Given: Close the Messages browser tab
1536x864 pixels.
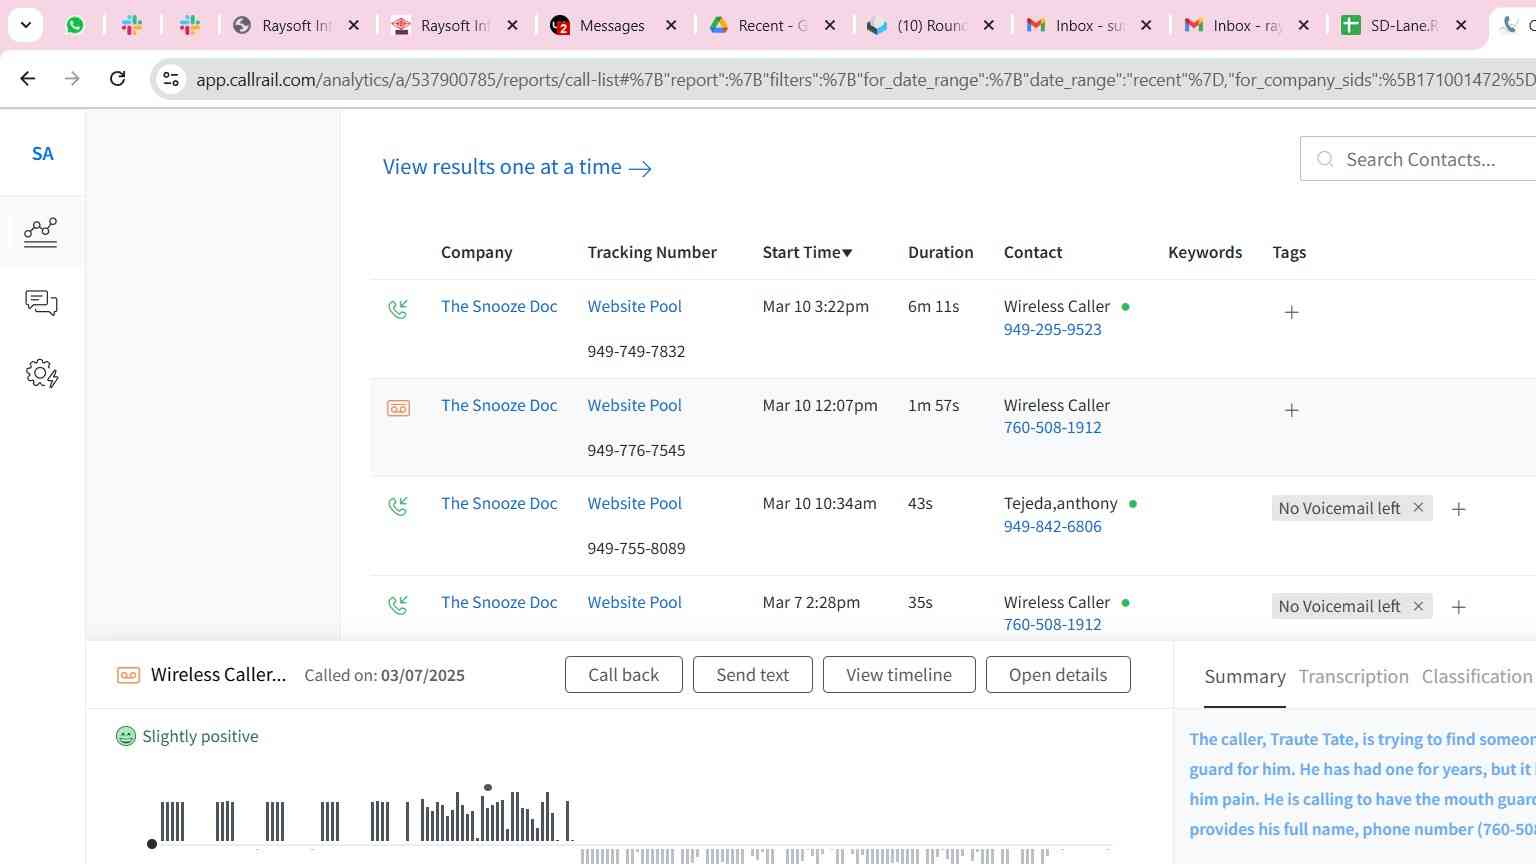Looking at the screenshot, I should tap(671, 25).
